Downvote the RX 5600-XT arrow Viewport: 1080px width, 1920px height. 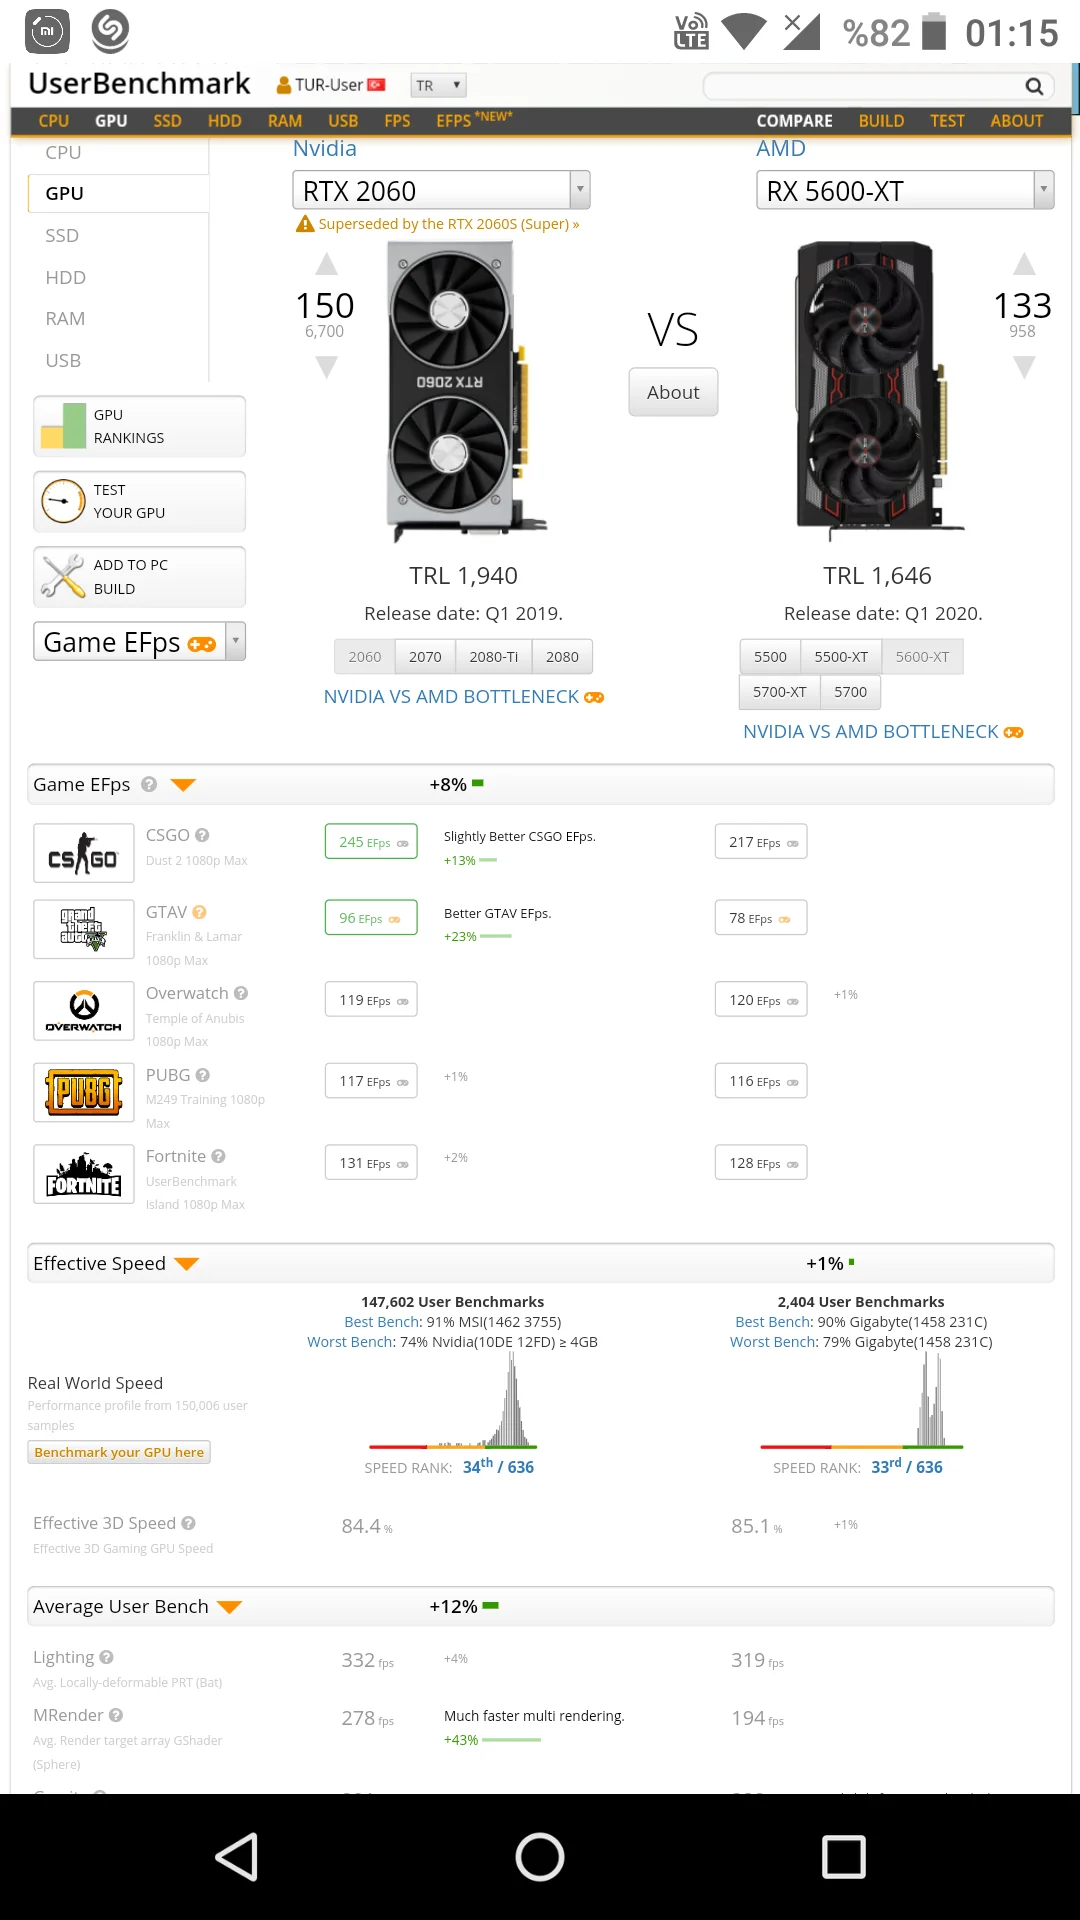pyautogui.click(x=1023, y=367)
